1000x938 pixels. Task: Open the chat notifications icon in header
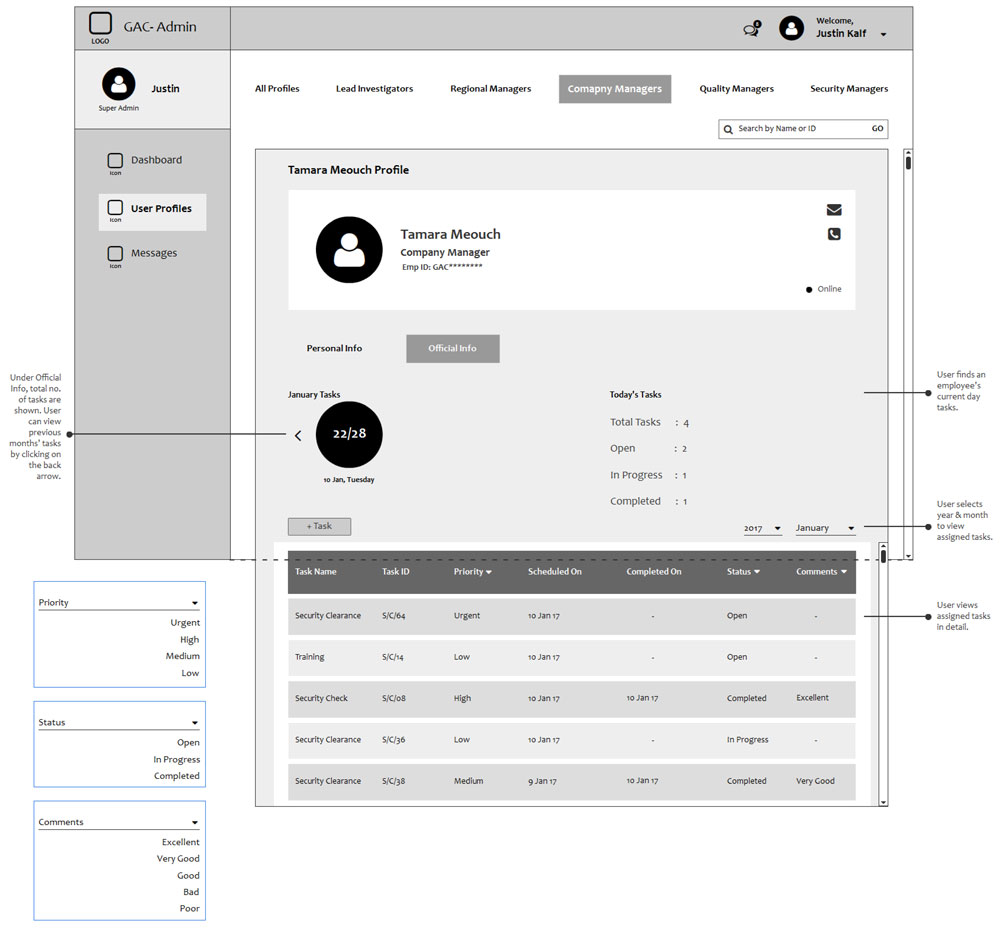click(751, 30)
